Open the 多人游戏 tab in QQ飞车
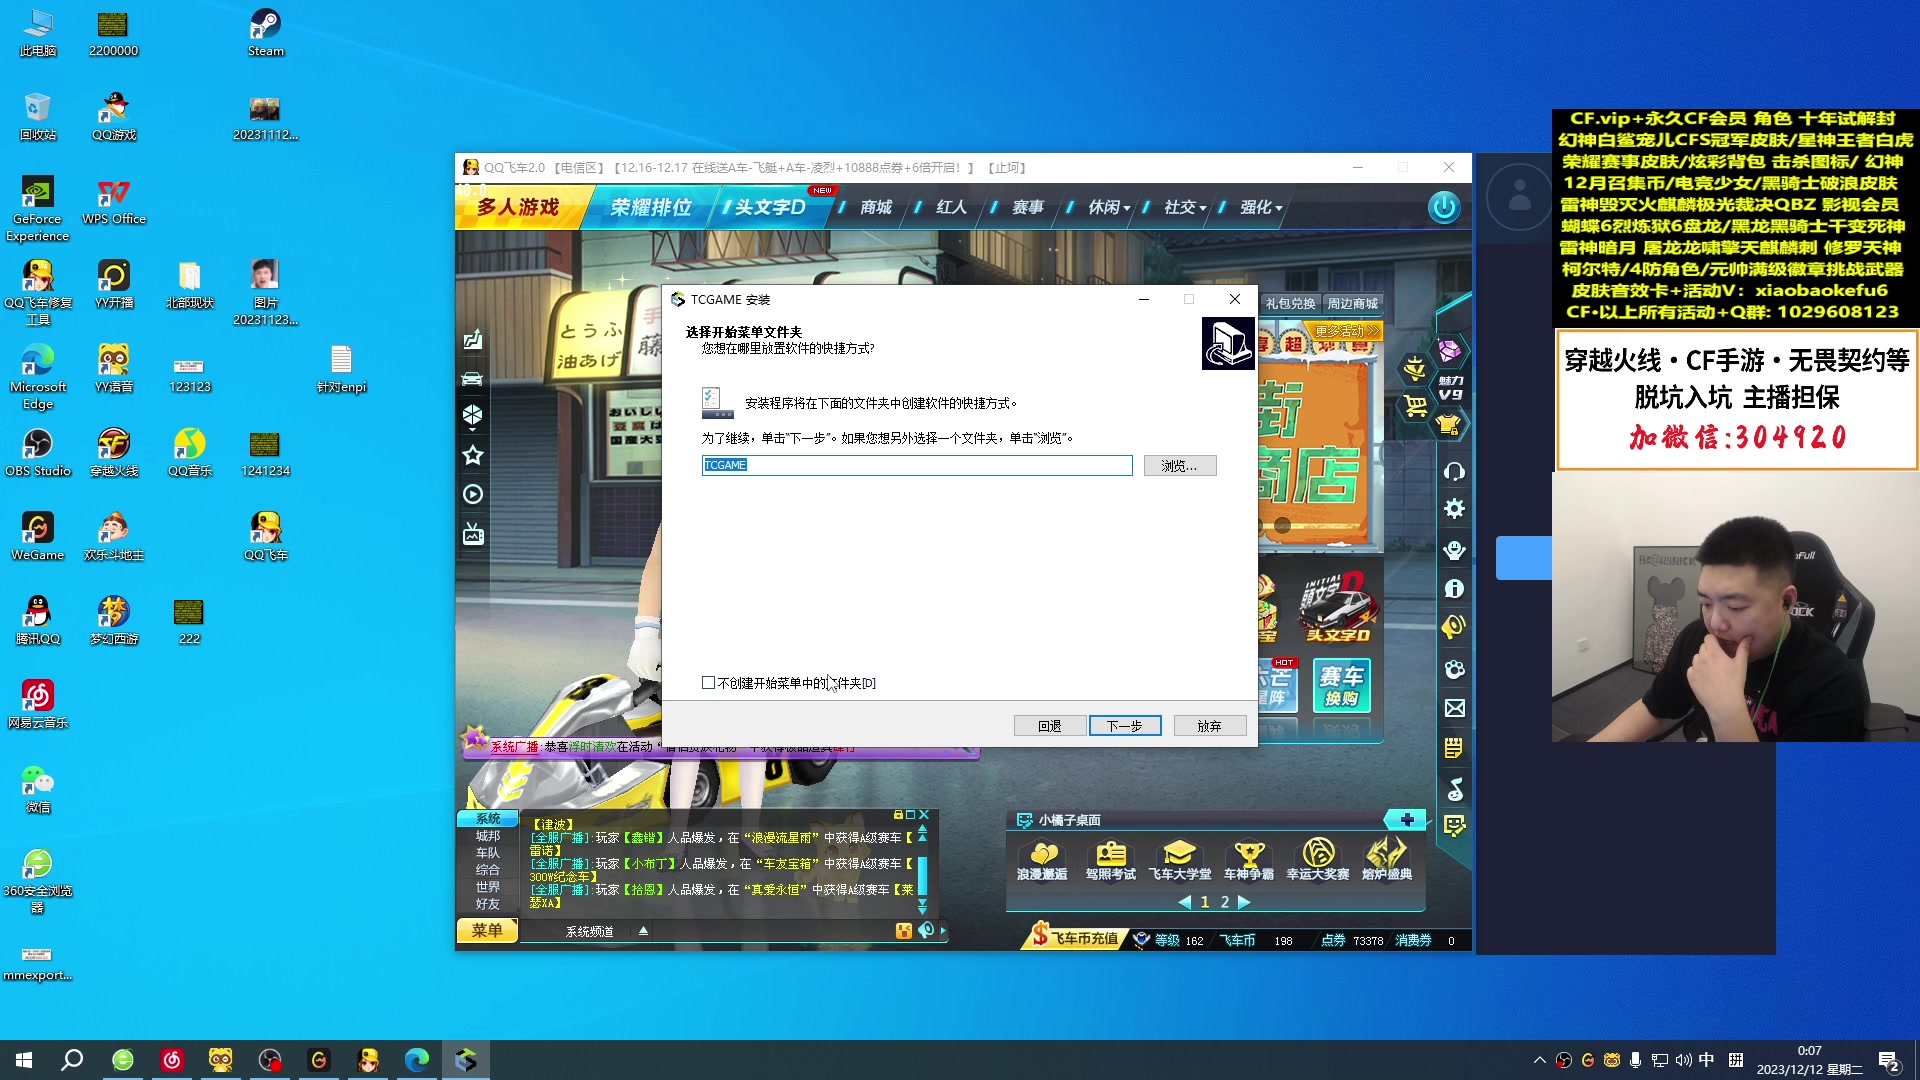 click(518, 207)
